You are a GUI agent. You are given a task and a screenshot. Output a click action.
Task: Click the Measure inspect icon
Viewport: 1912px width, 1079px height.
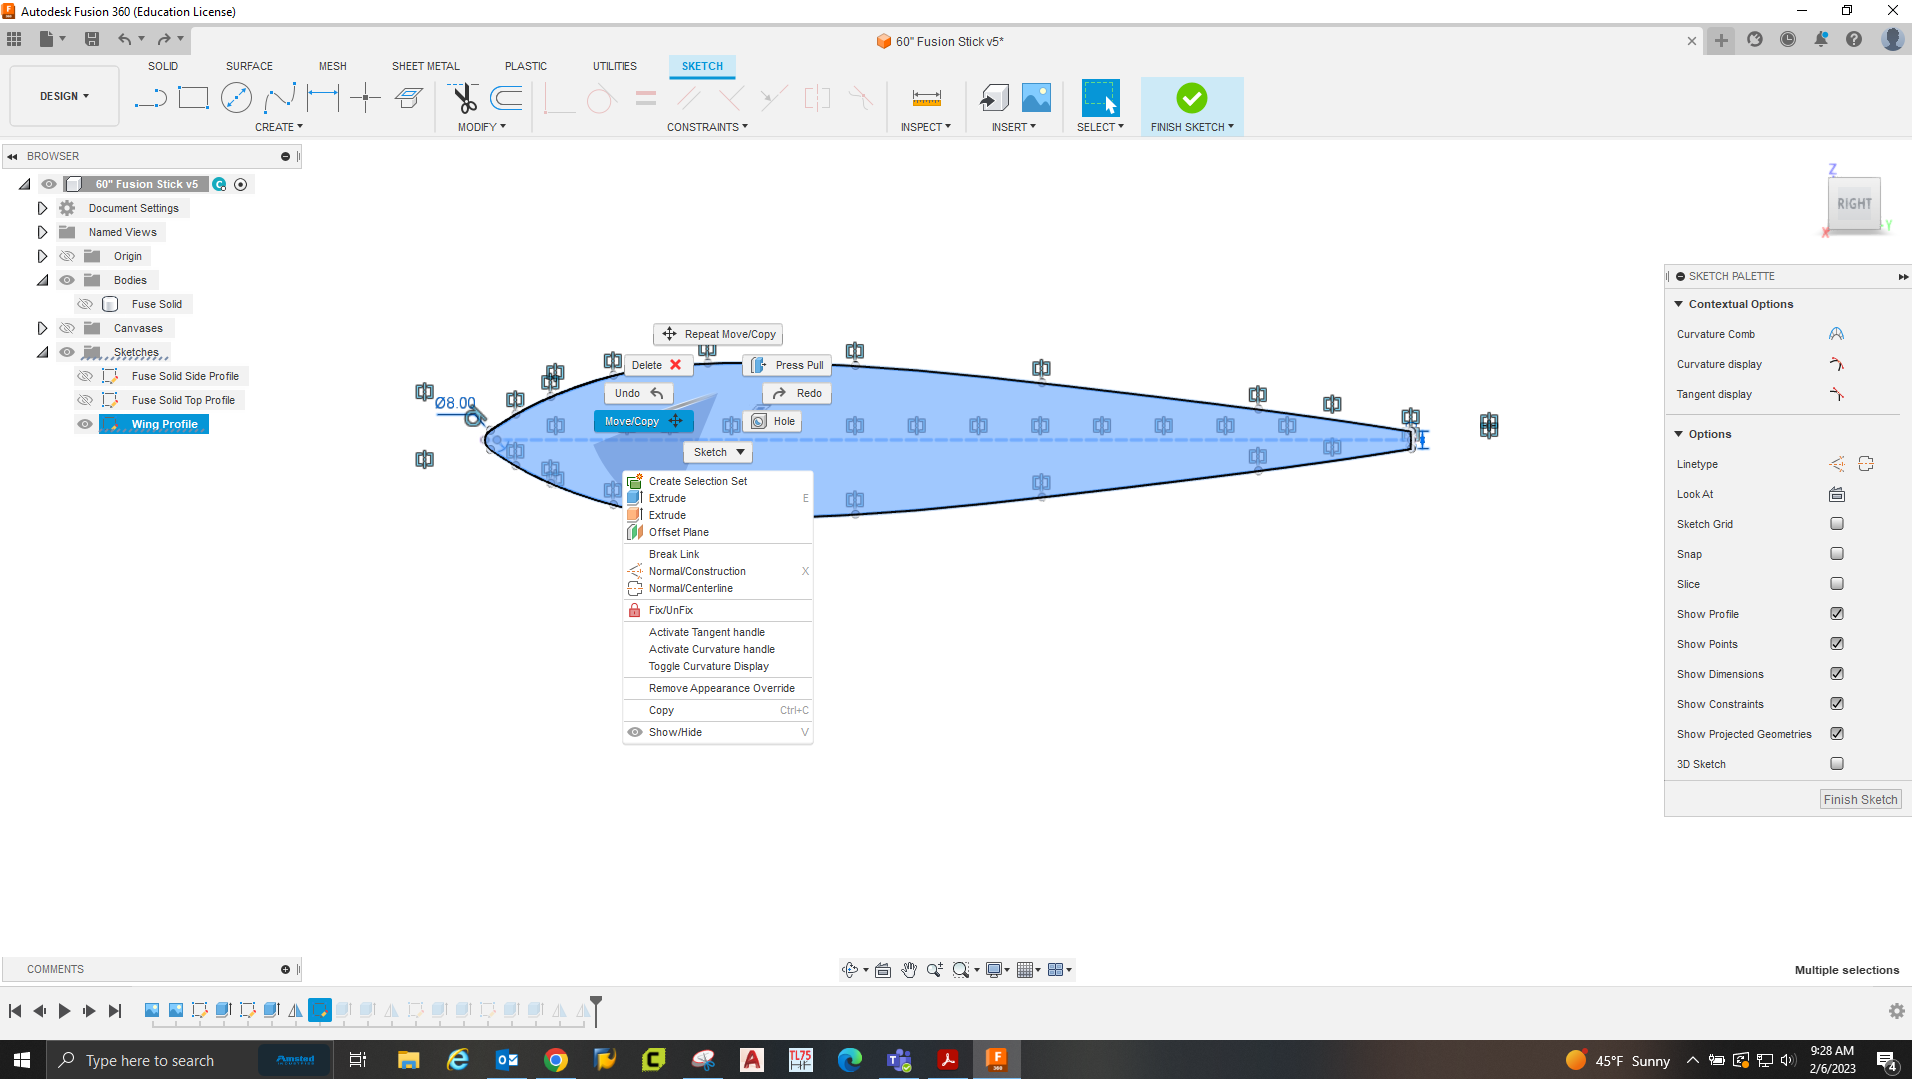pos(926,98)
